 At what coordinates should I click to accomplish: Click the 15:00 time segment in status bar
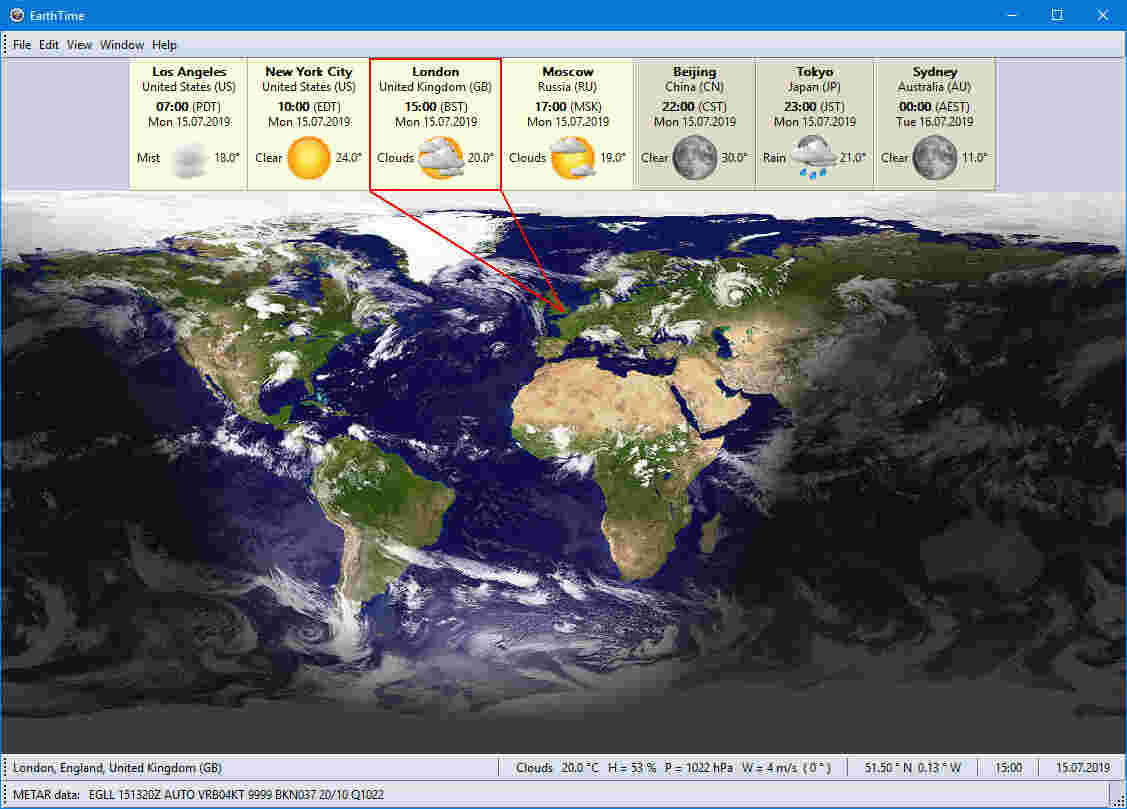click(1008, 767)
